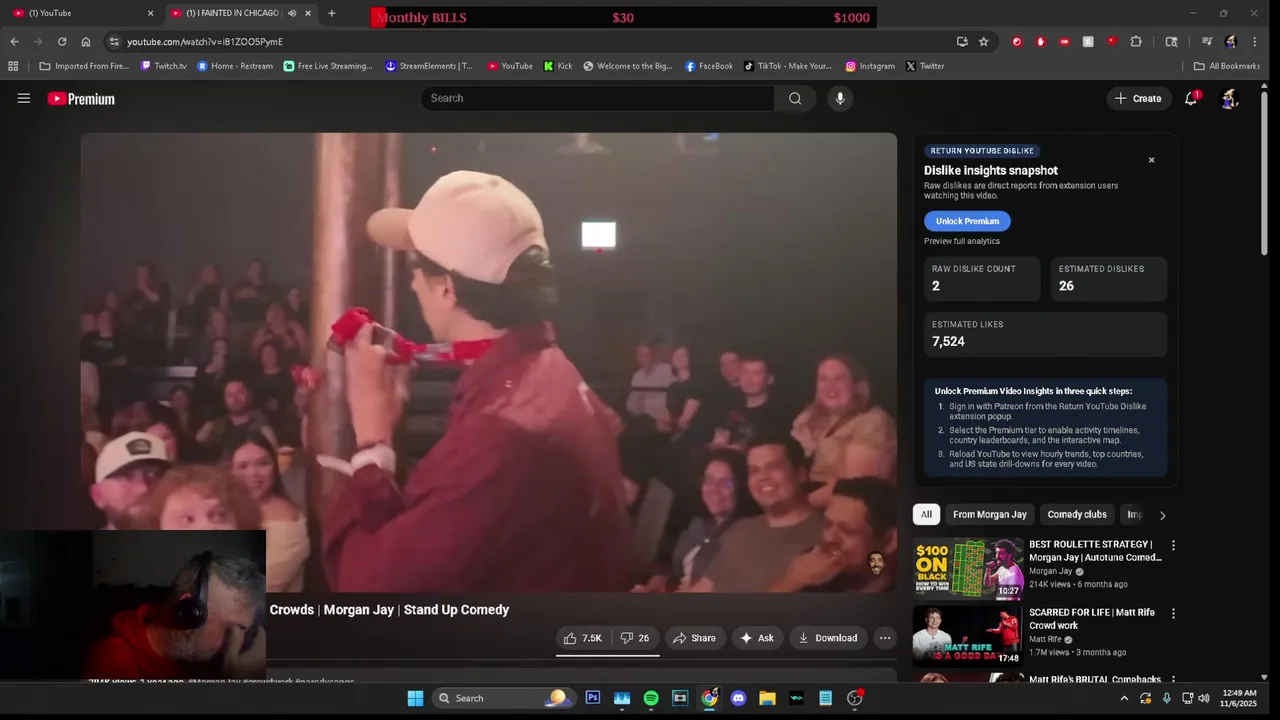1280x720 pixels.
Task: Open the Instagram bookmark
Action: coord(870,66)
